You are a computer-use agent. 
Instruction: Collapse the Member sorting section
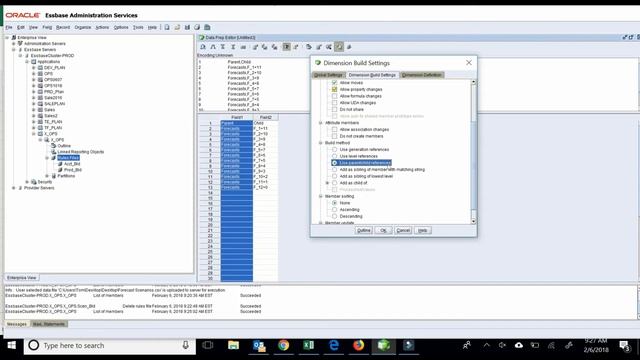(x=320, y=196)
